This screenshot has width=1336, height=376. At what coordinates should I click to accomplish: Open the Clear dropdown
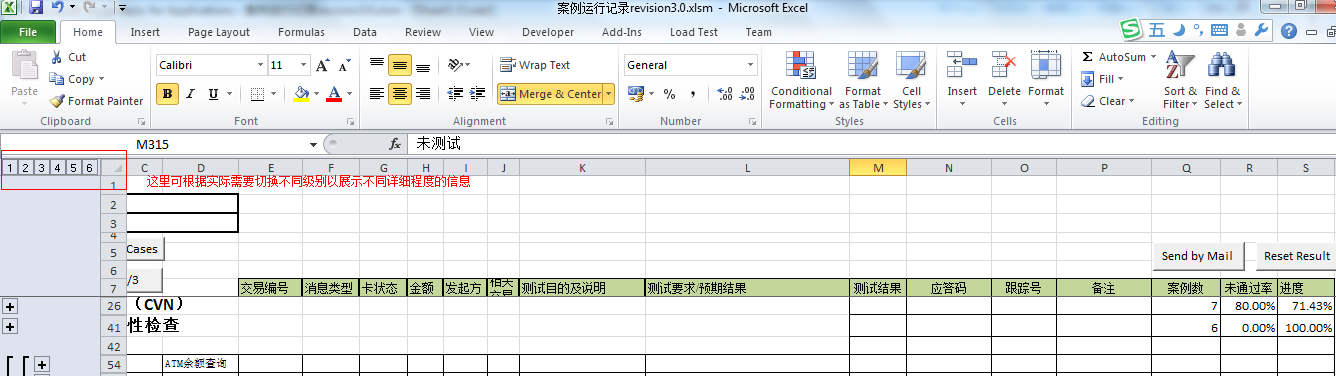1108,101
